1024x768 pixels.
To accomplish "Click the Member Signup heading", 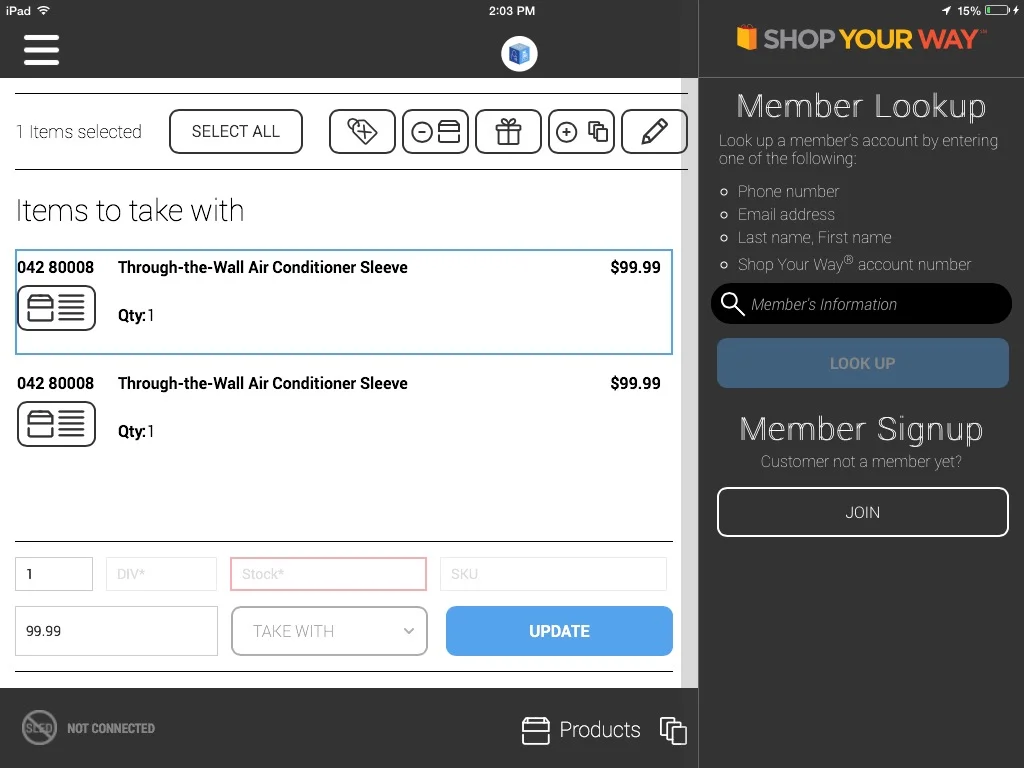I will pyautogui.click(x=861, y=429).
